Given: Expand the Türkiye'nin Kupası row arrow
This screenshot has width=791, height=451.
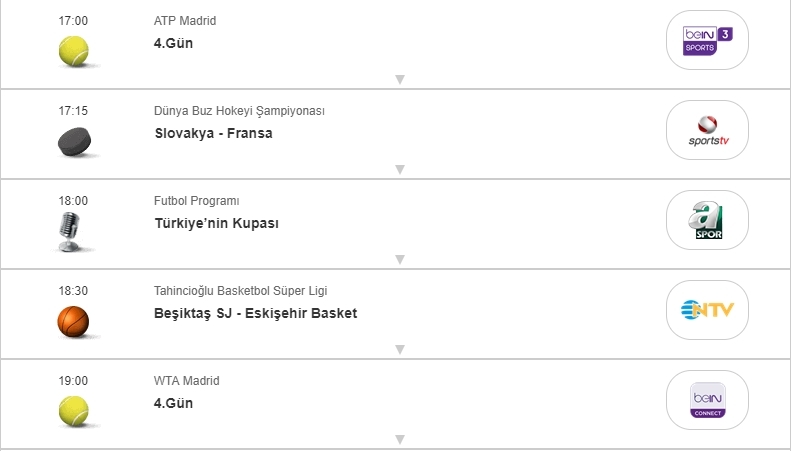Looking at the screenshot, I should click(x=399, y=260).
